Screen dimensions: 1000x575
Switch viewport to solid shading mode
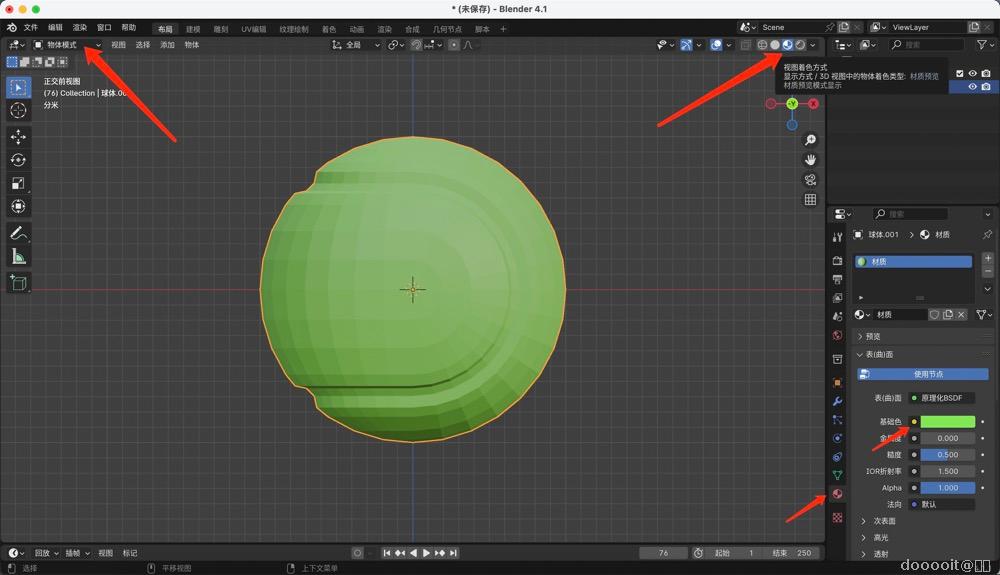(775, 45)
